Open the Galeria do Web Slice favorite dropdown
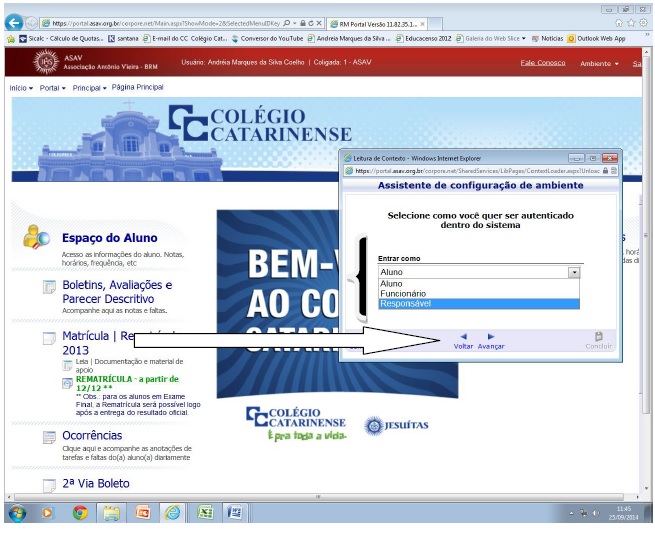Viewport: 655px width, 535px height. tap(491, 38)
